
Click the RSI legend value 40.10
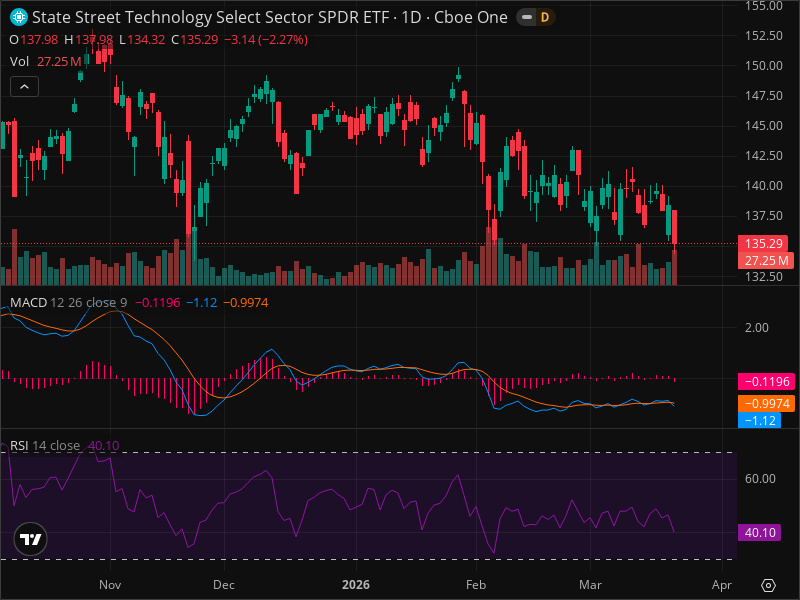pyautogui.click(x=104, y=445)
